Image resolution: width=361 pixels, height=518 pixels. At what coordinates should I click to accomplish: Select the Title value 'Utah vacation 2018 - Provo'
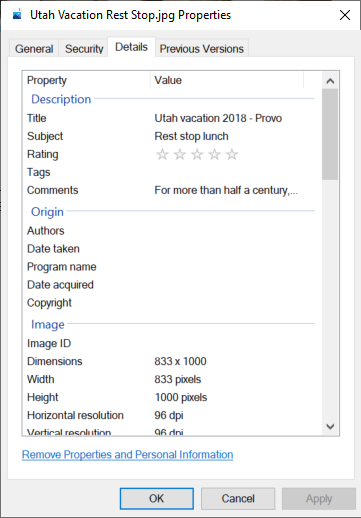[218, 118]
